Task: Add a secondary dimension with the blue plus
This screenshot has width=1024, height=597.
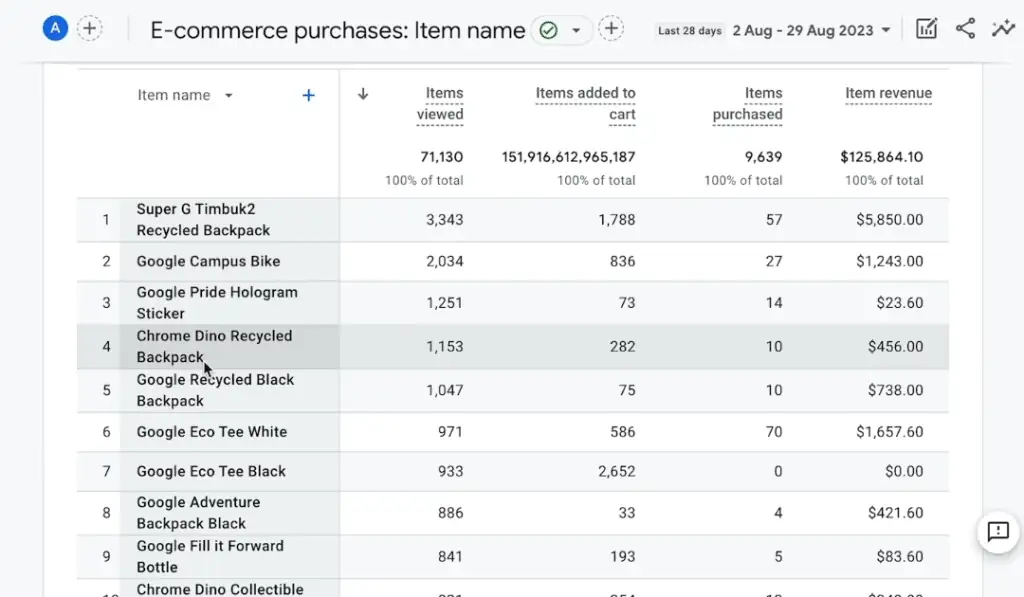Action: (308, 94)
